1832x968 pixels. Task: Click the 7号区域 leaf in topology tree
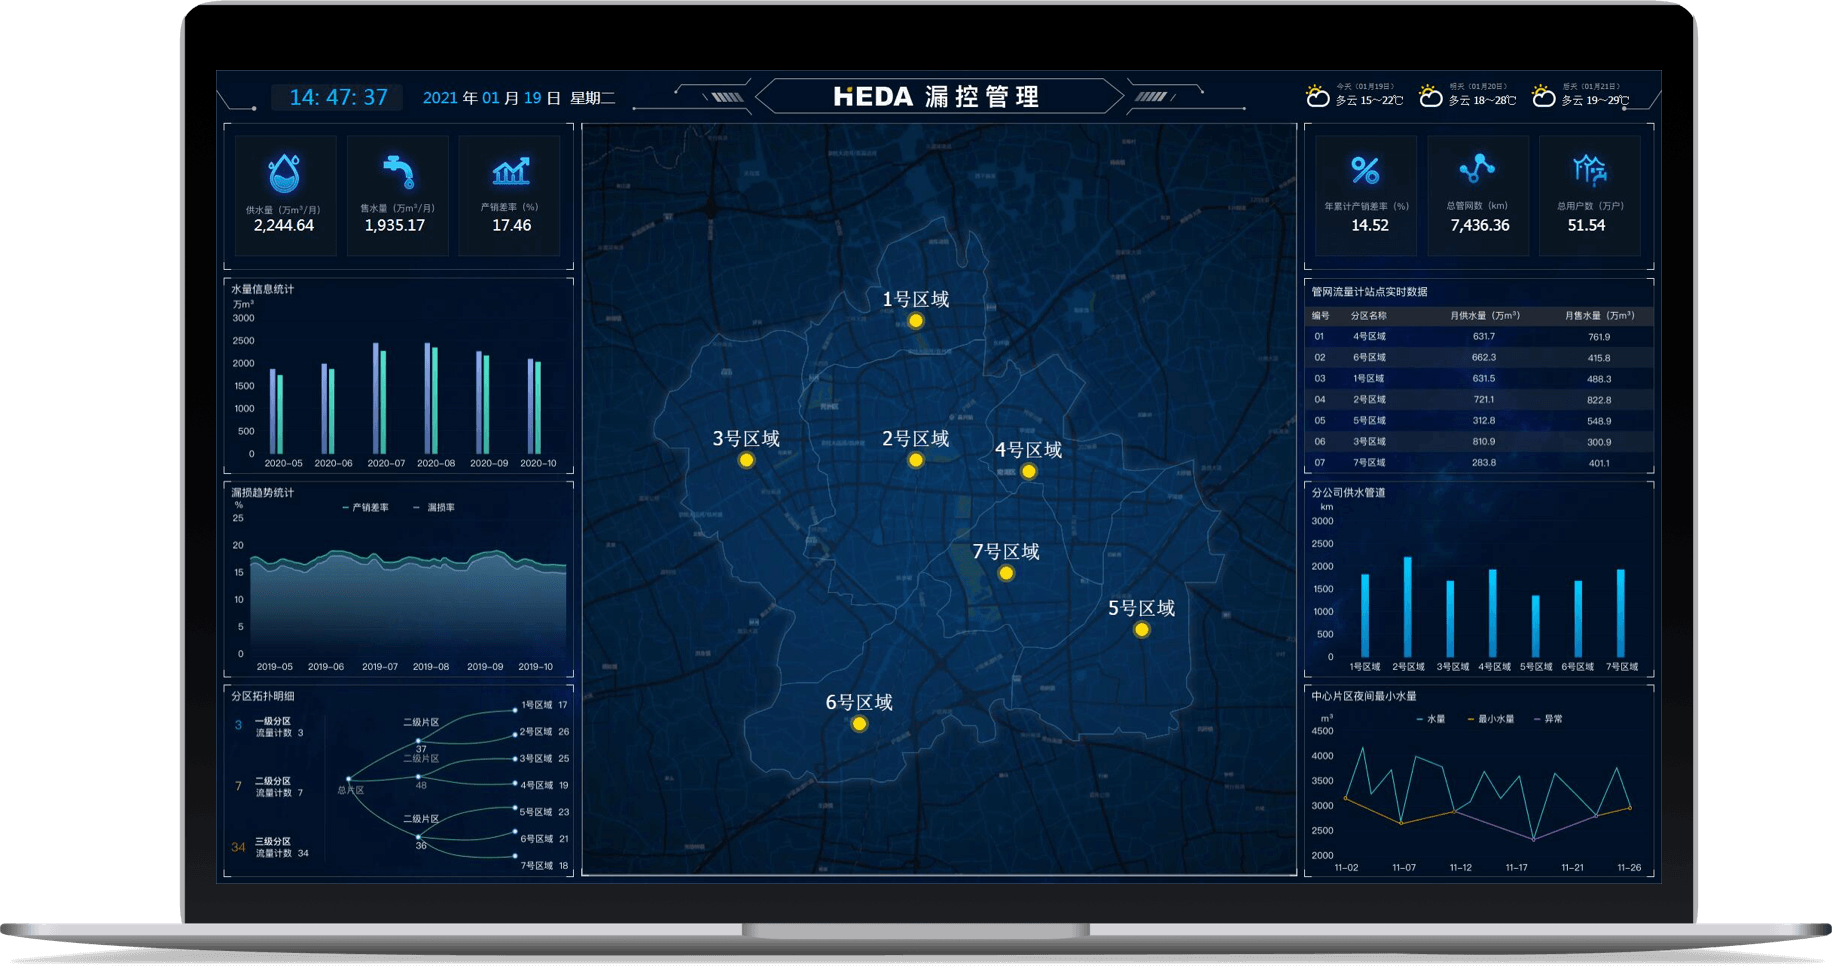pos(537,866)
